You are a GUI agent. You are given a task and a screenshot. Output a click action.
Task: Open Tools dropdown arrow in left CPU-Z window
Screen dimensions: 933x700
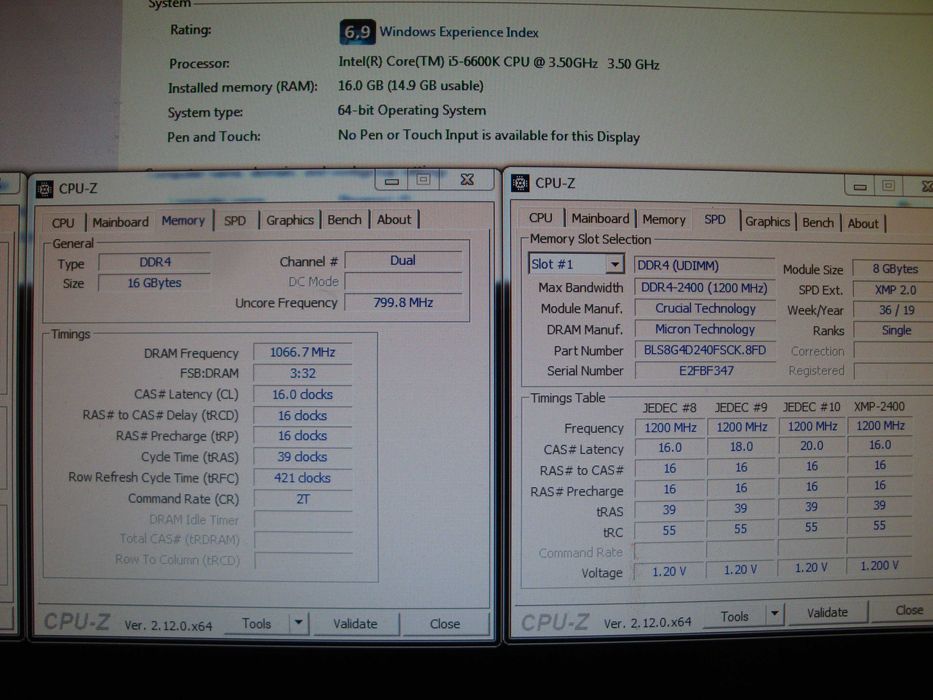(298, 623)
